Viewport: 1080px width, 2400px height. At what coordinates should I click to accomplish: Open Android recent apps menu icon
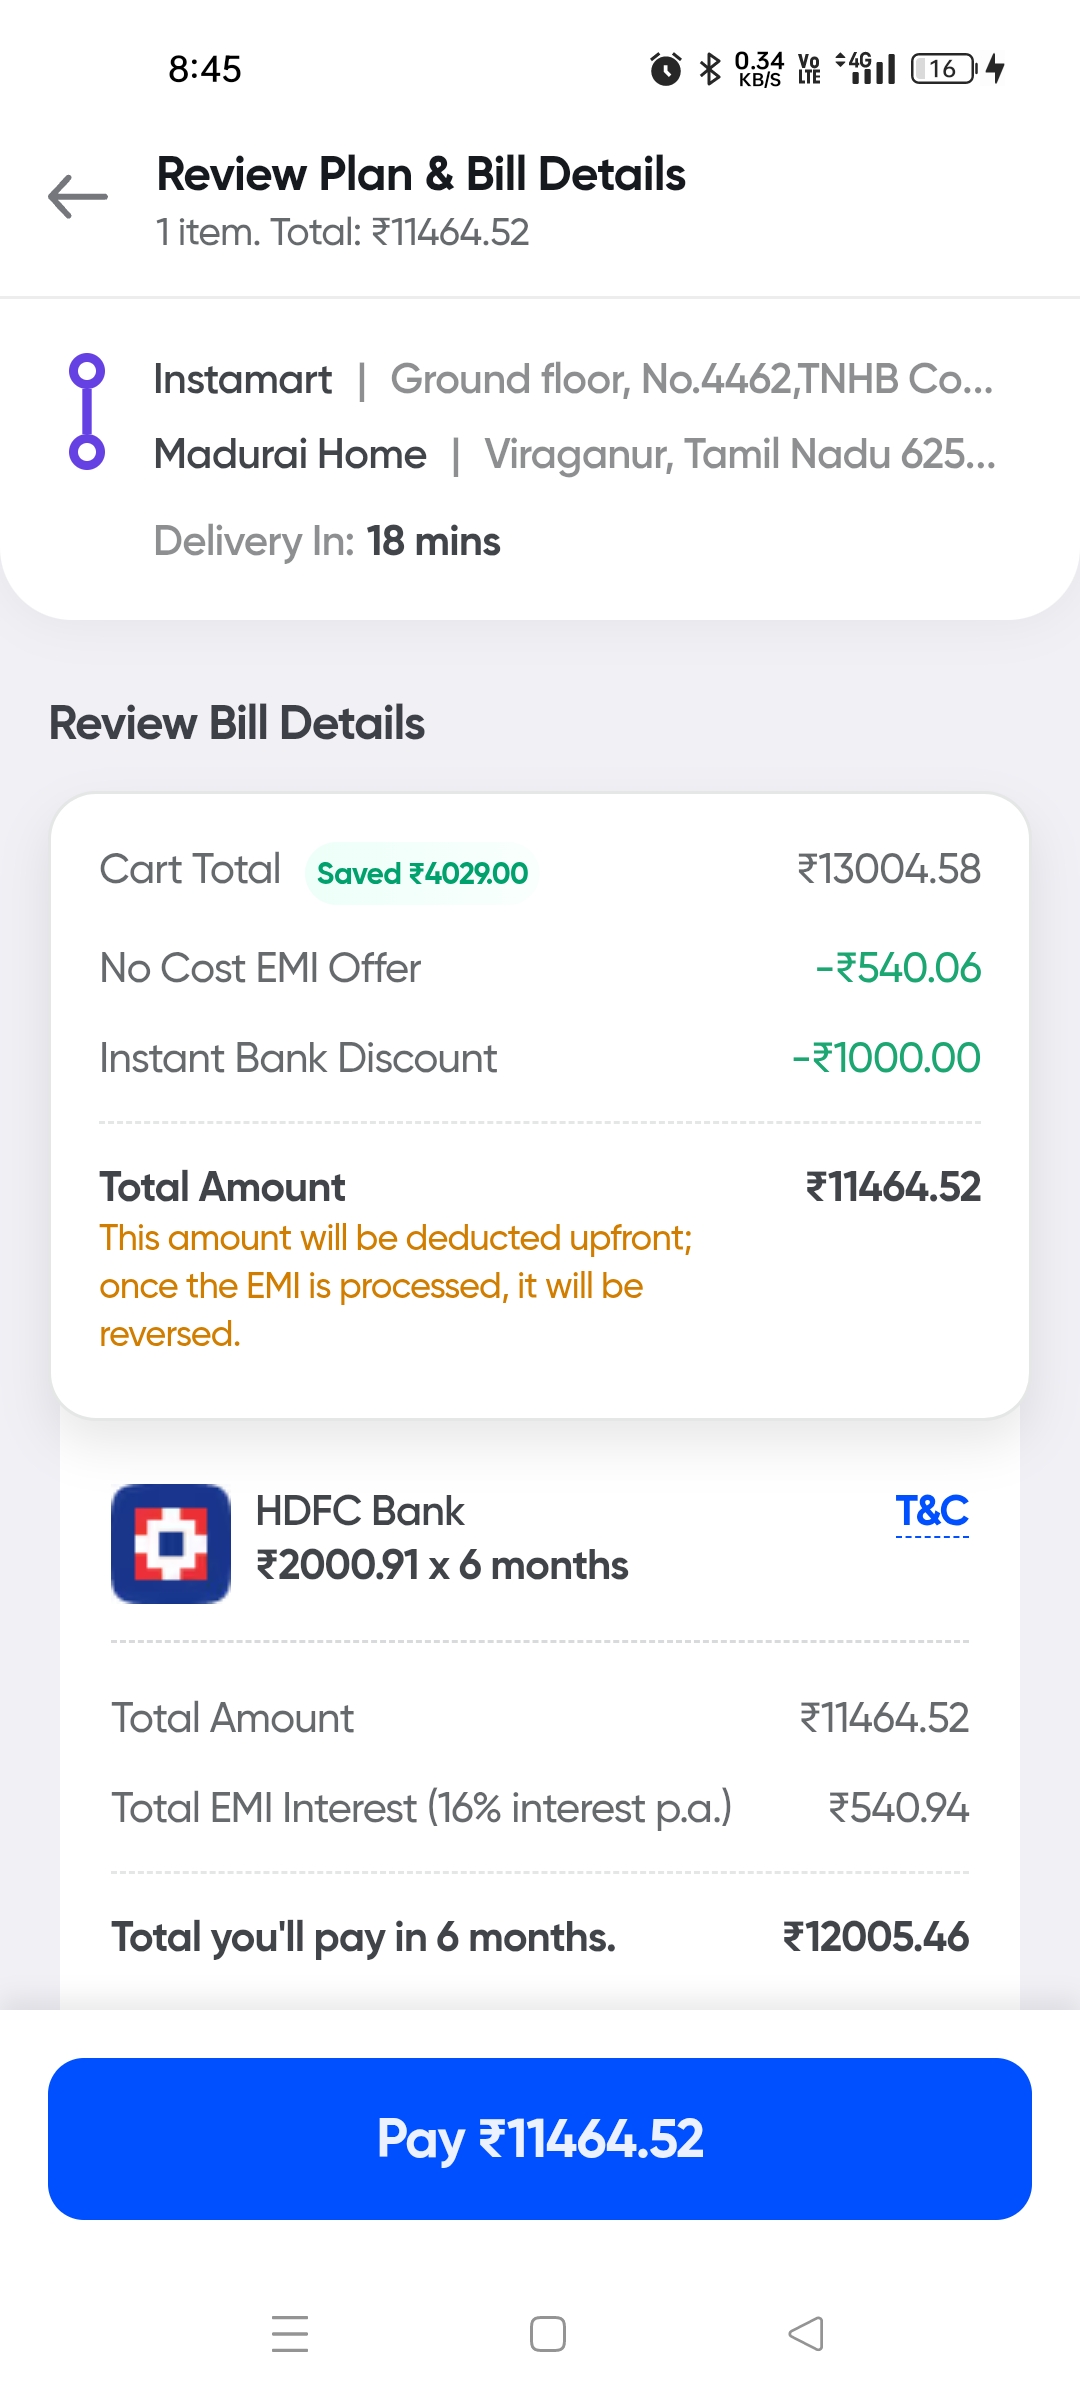[290, 2334]
